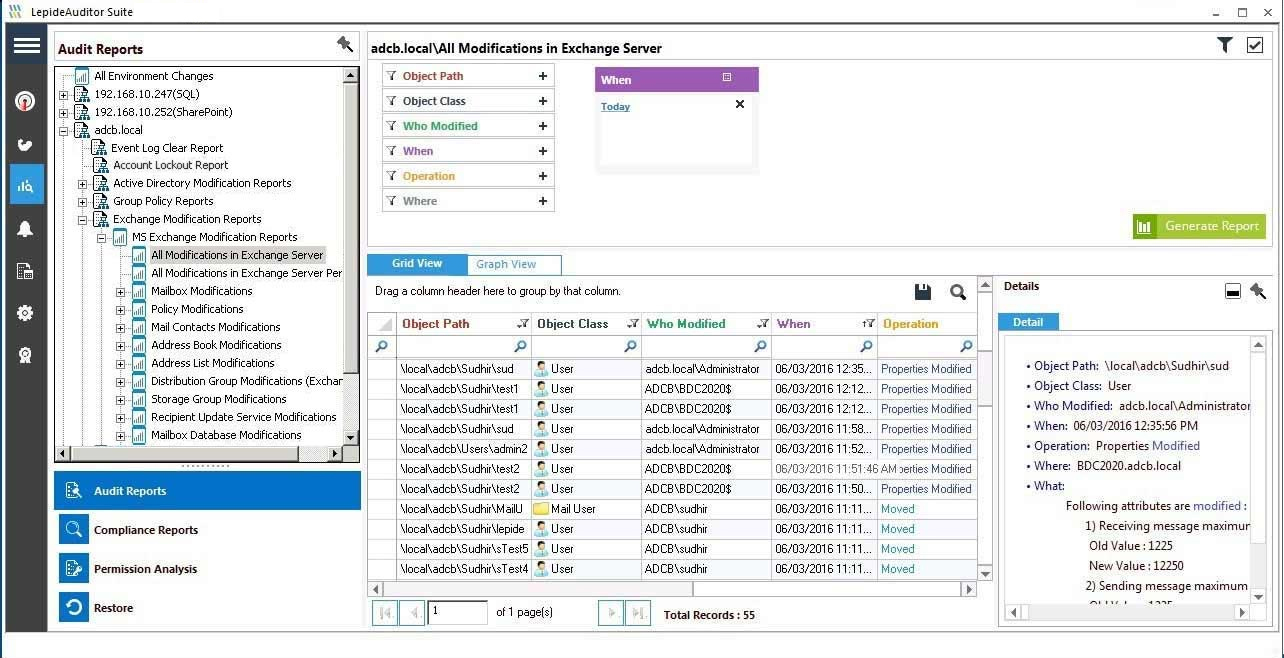Click the When column sort-filter icon
The image size is (1284, 658).
tap(868, 324)
